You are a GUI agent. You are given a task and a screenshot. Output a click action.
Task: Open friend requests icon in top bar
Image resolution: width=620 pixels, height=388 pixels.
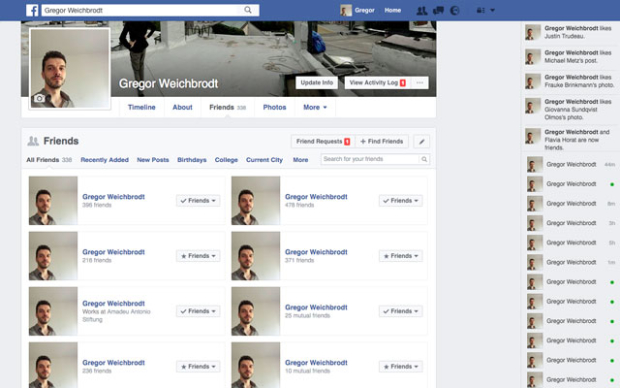pos(422,11)
